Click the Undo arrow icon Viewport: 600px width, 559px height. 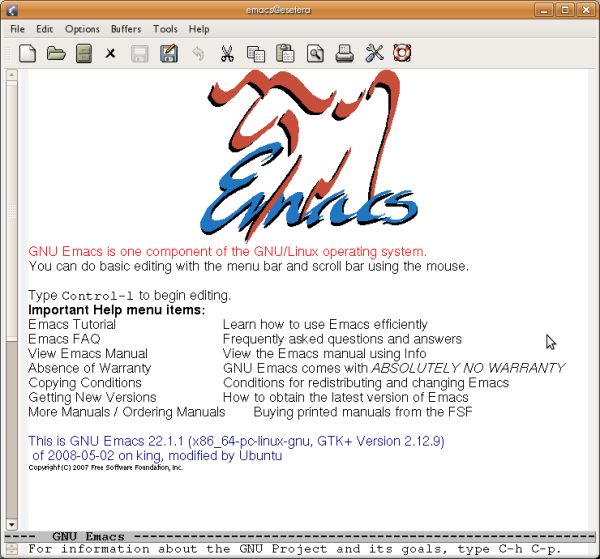[198, 53]
